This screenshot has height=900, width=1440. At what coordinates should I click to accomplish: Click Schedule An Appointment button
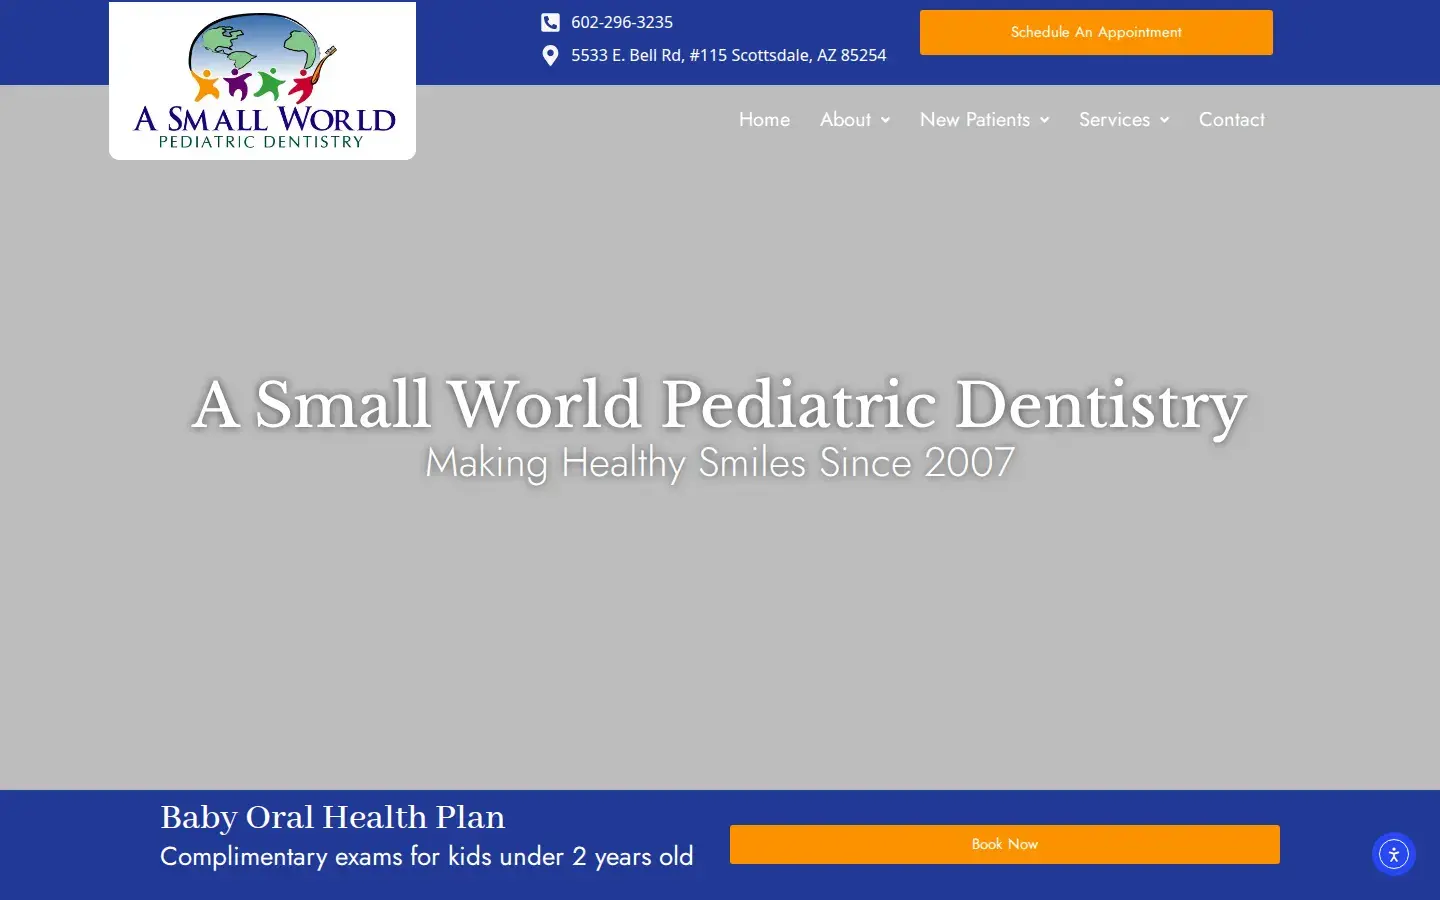point(1096,32)
